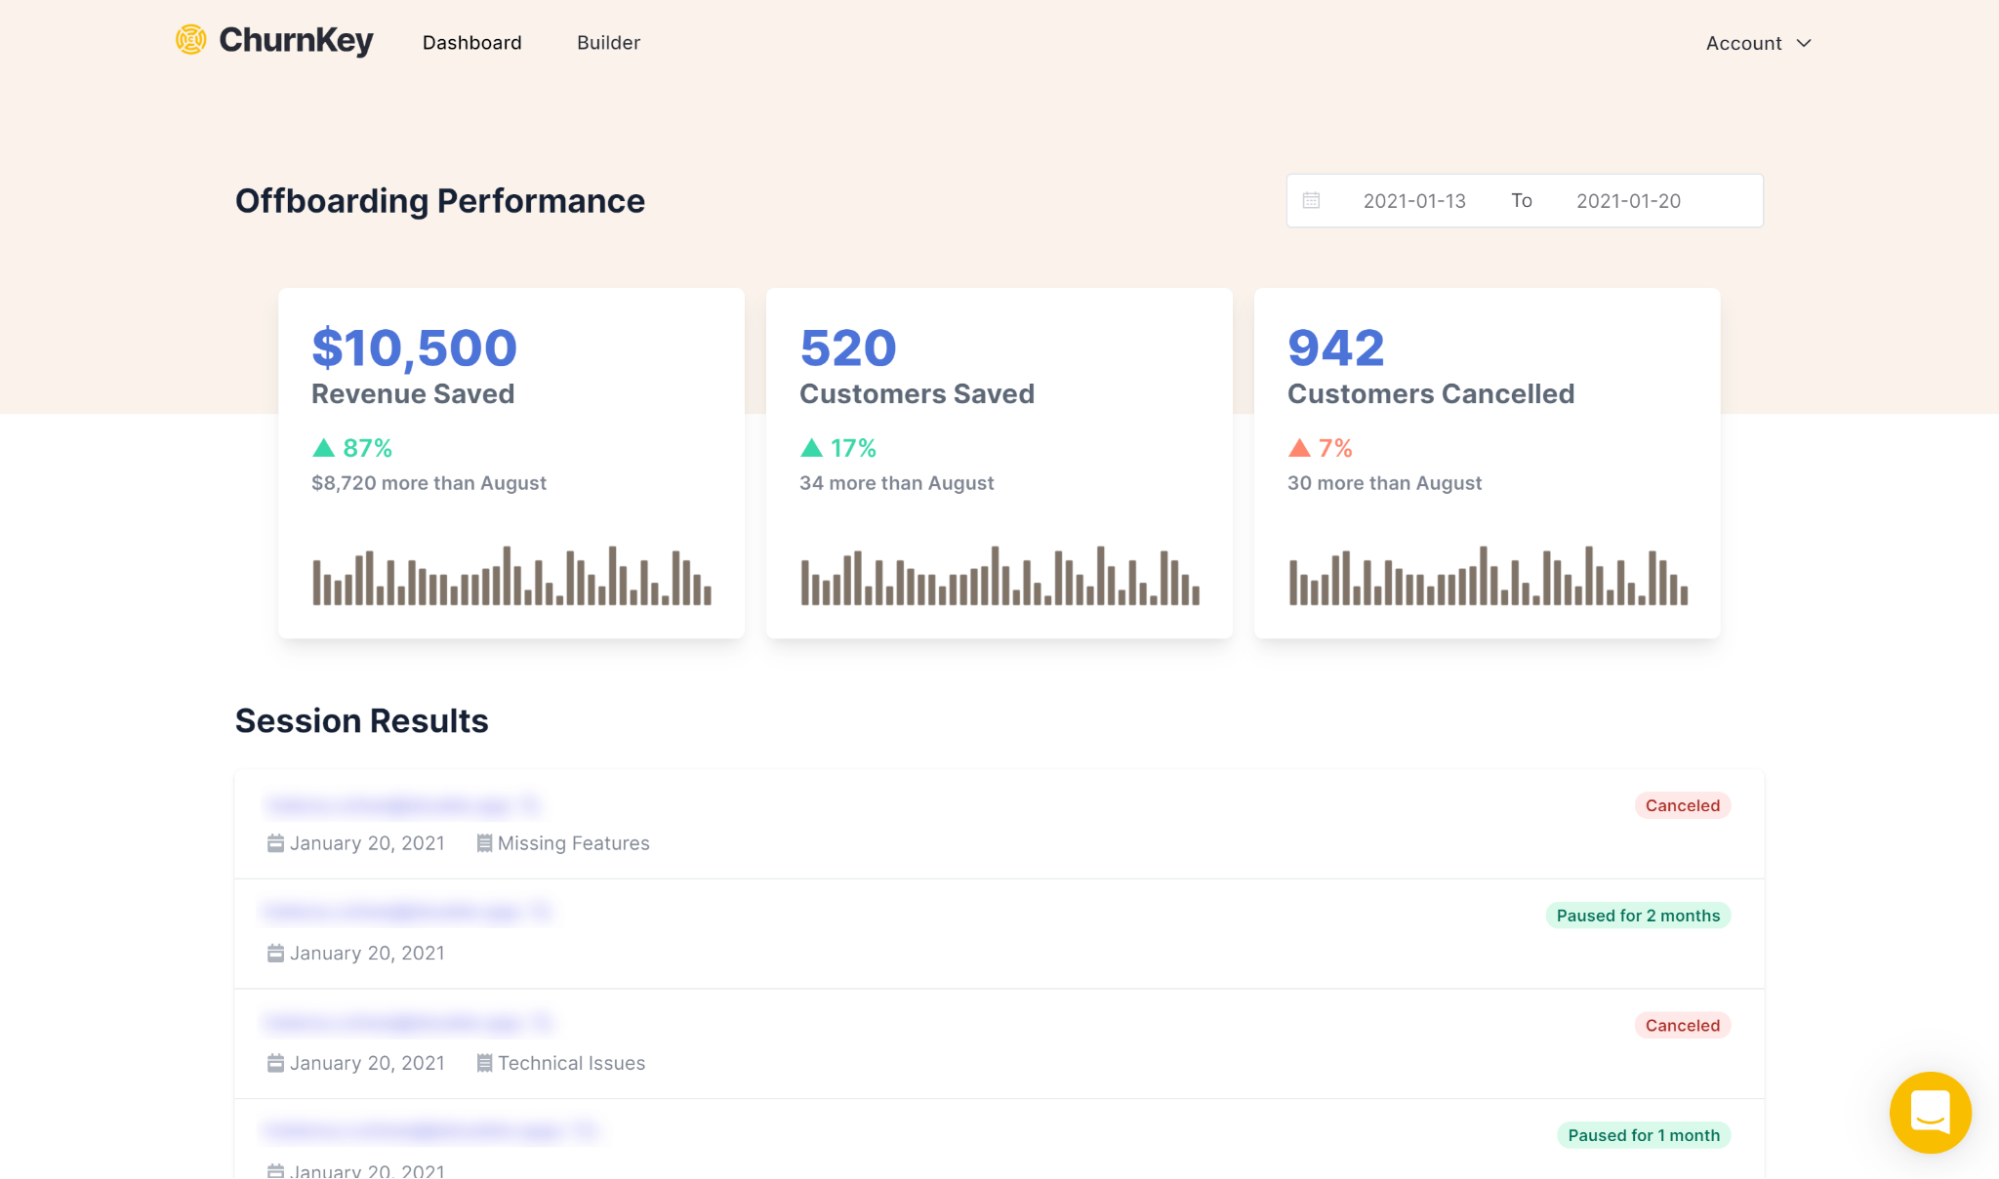Open the yellow chat widget
Image resolution: width=1999 pixels, height=1179 pixels.
pos(1929,1111)
